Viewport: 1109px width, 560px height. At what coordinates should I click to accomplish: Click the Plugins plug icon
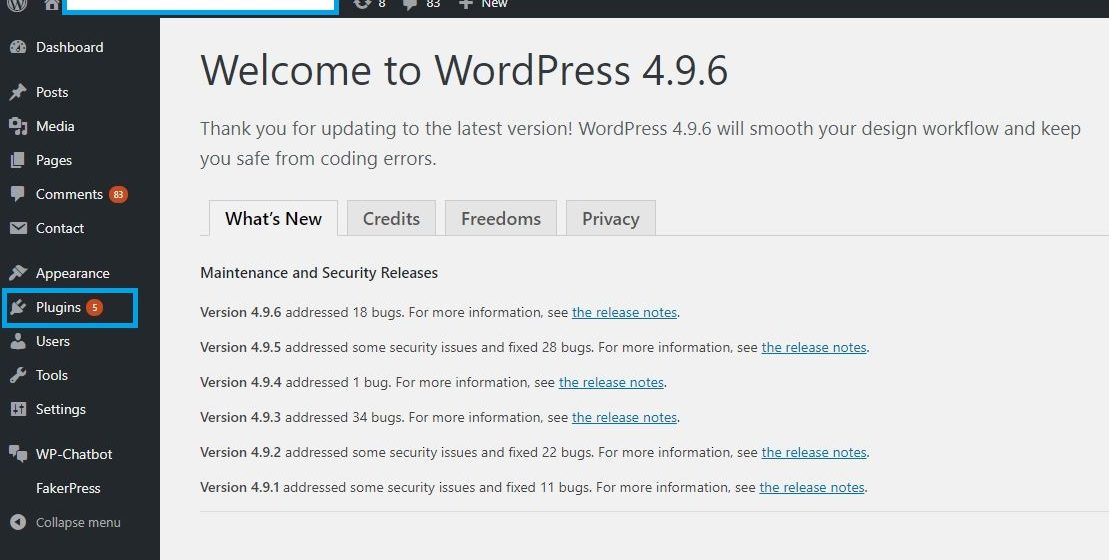coord(18,308)
